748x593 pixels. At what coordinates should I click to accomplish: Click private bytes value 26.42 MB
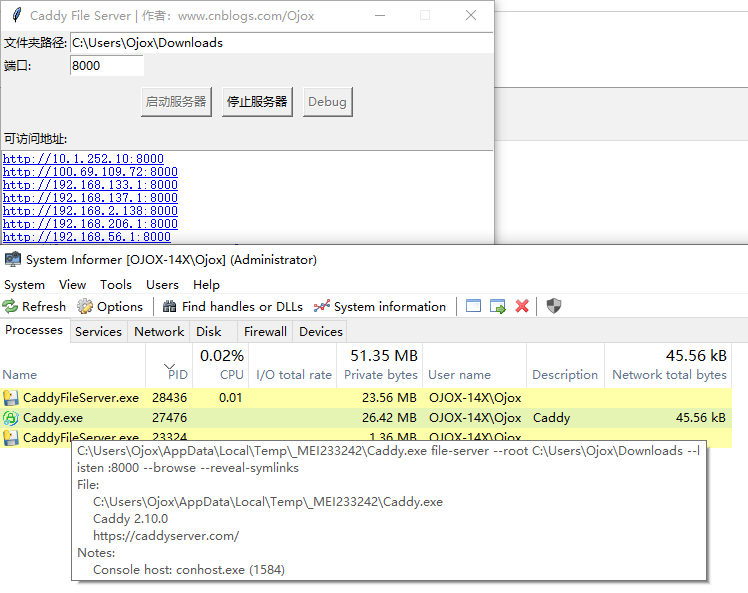click(389, 418)
